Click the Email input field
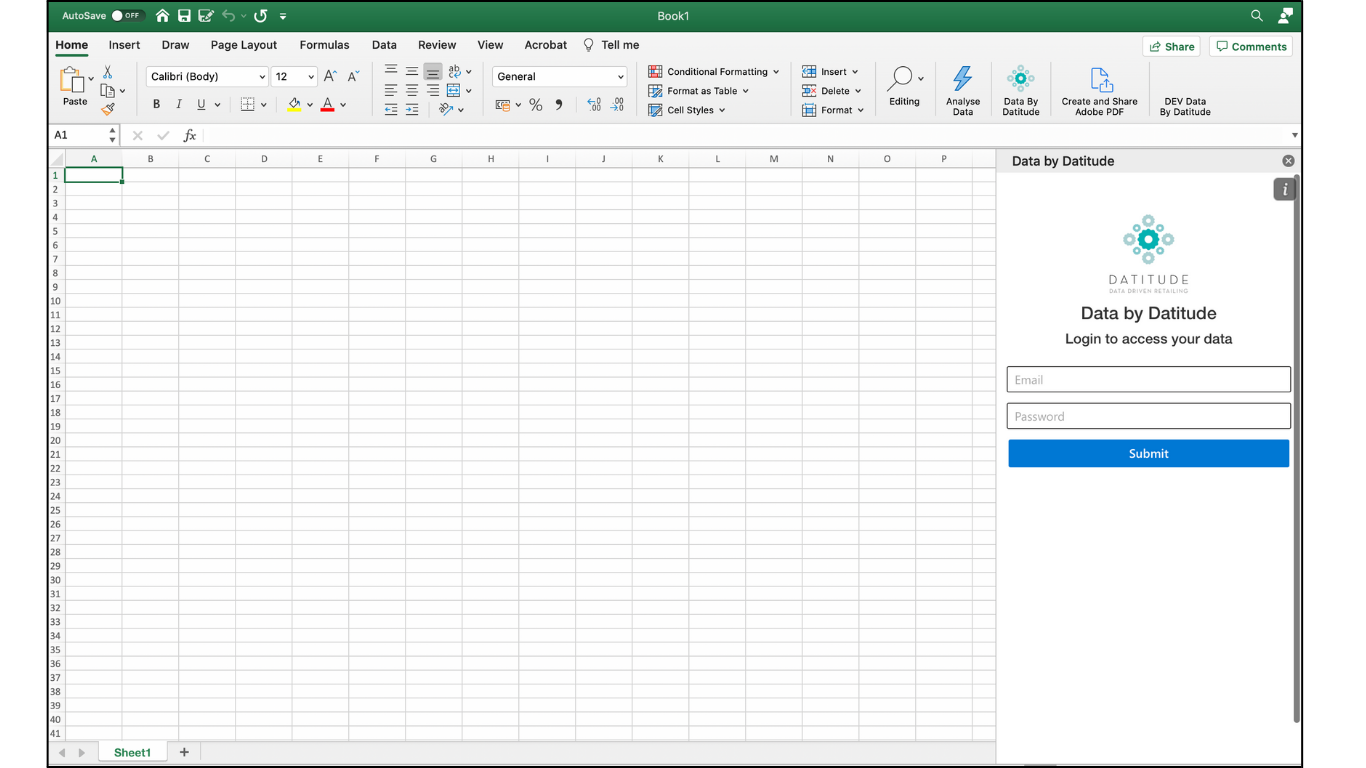This screenshot has height=768, width=1366. coord(1148,379)
